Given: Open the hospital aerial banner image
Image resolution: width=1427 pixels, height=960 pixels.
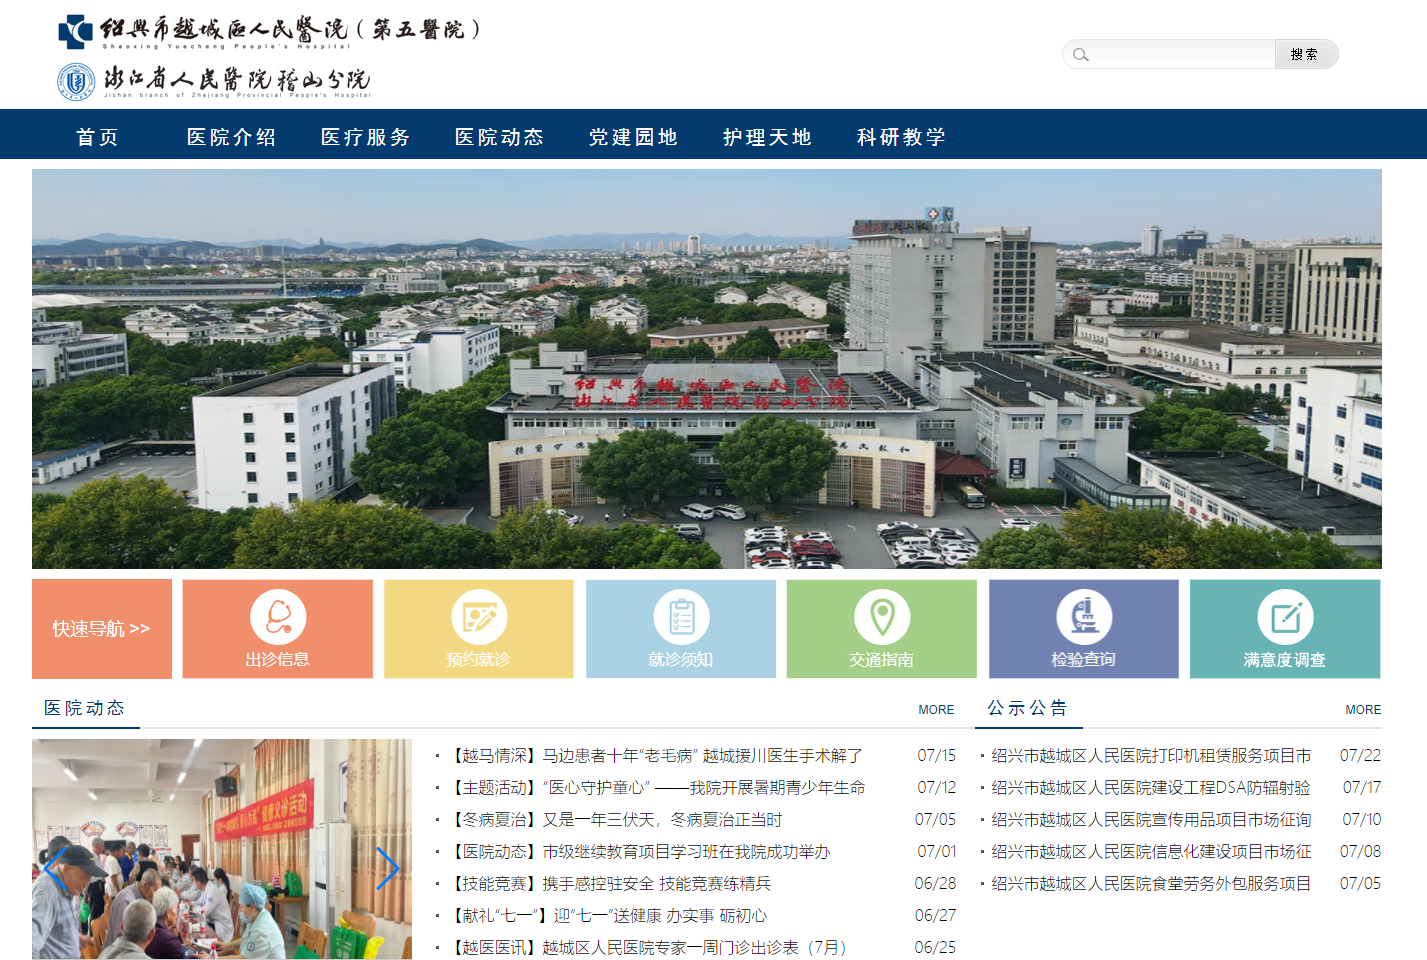Looking at the screenshot, I should click(x=707, y=369).
